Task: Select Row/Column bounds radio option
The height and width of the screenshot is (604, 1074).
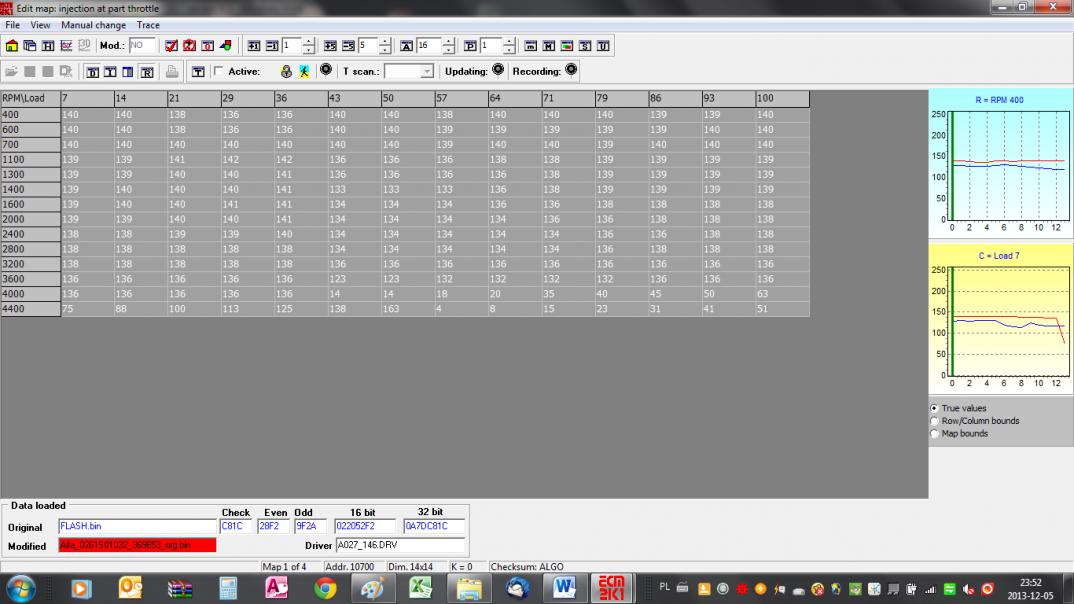Action: point(935,421)
